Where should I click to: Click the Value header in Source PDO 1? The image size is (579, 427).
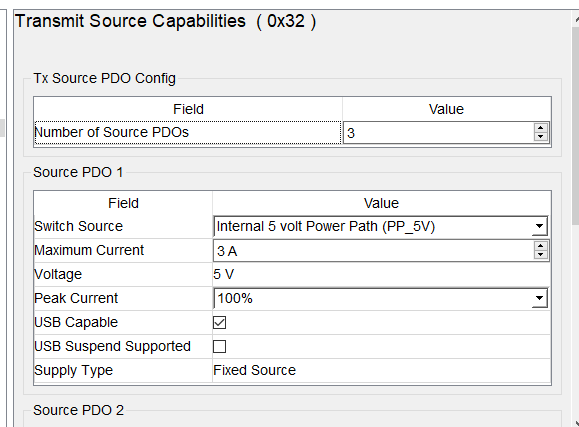coord(381,203)
